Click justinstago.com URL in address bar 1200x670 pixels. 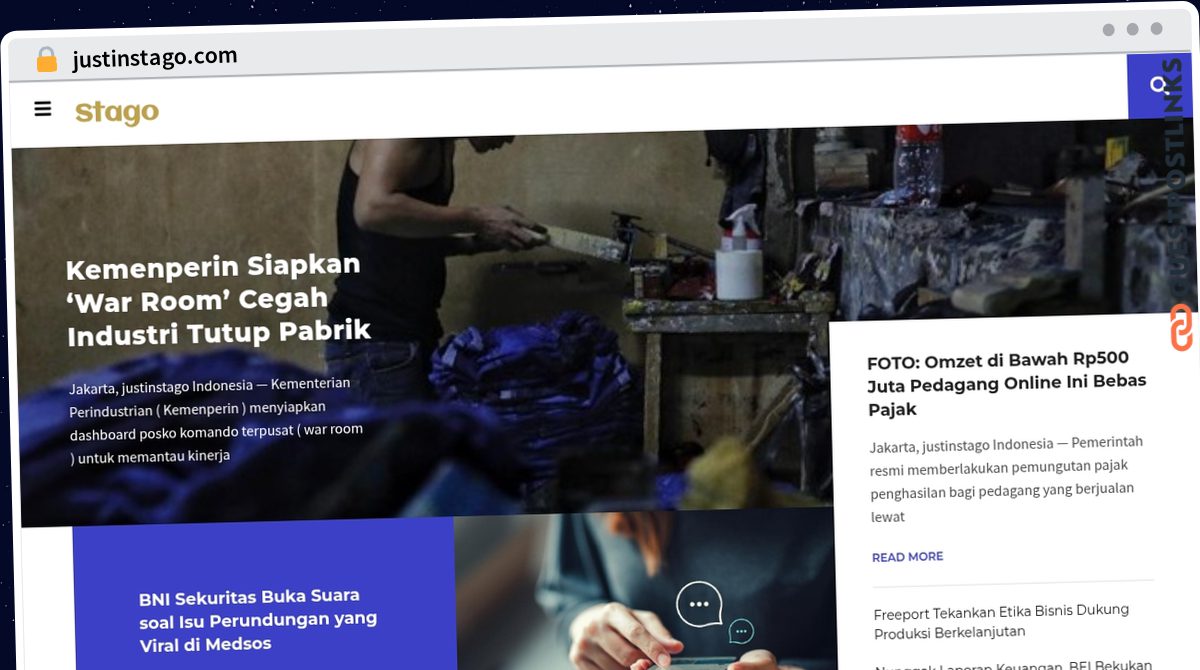pyautogui.click(x=155, y=58)
